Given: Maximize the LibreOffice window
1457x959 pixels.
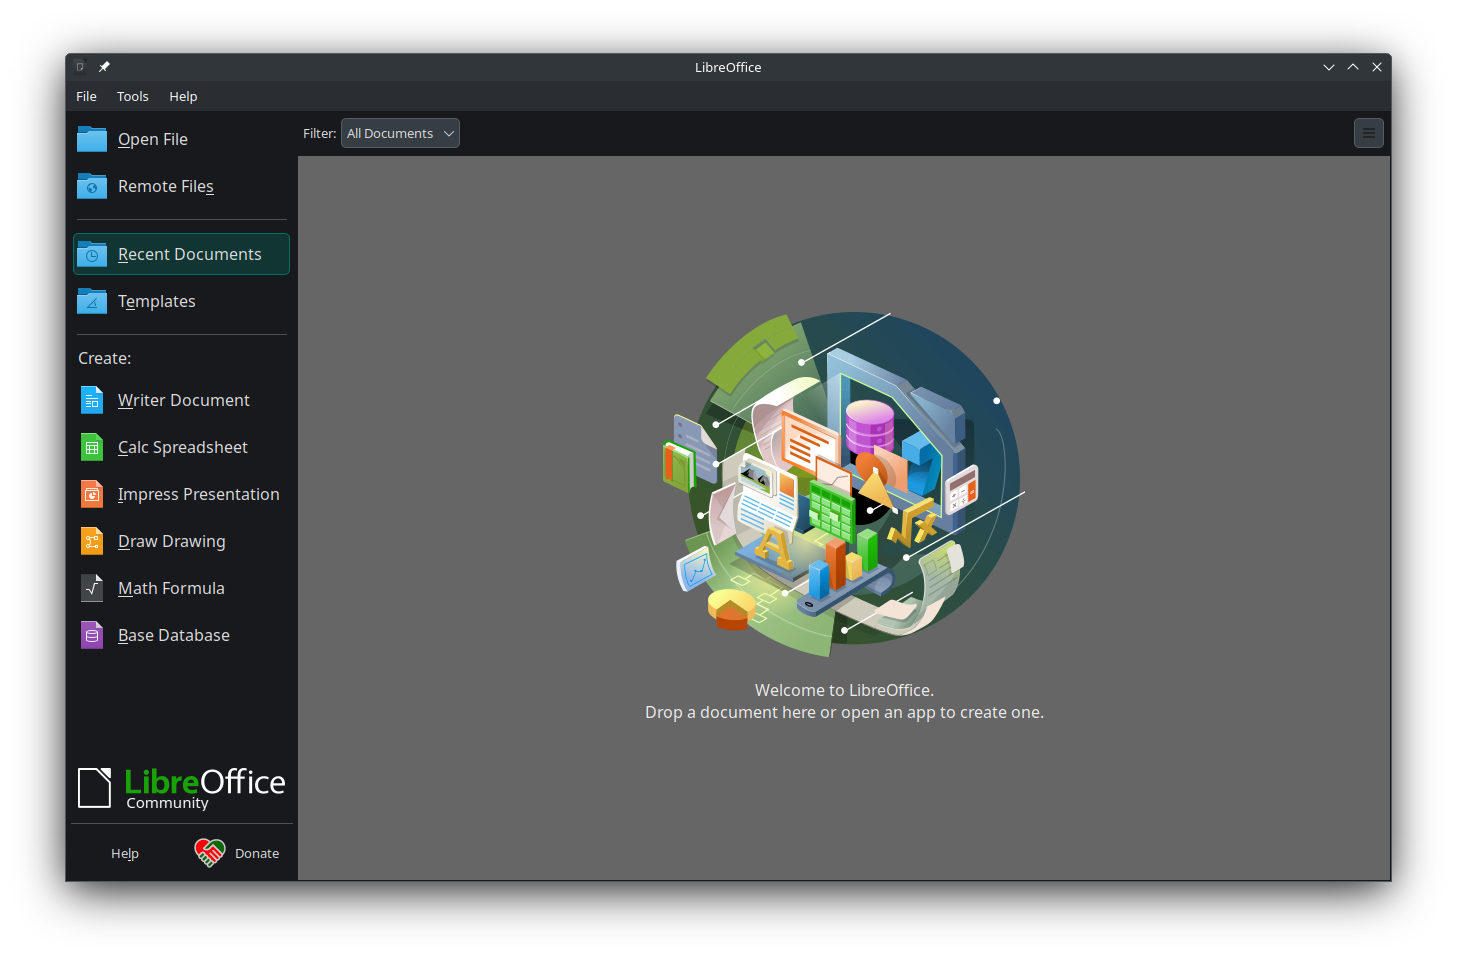Looking at the screenshot, I should pos(1353,67).
